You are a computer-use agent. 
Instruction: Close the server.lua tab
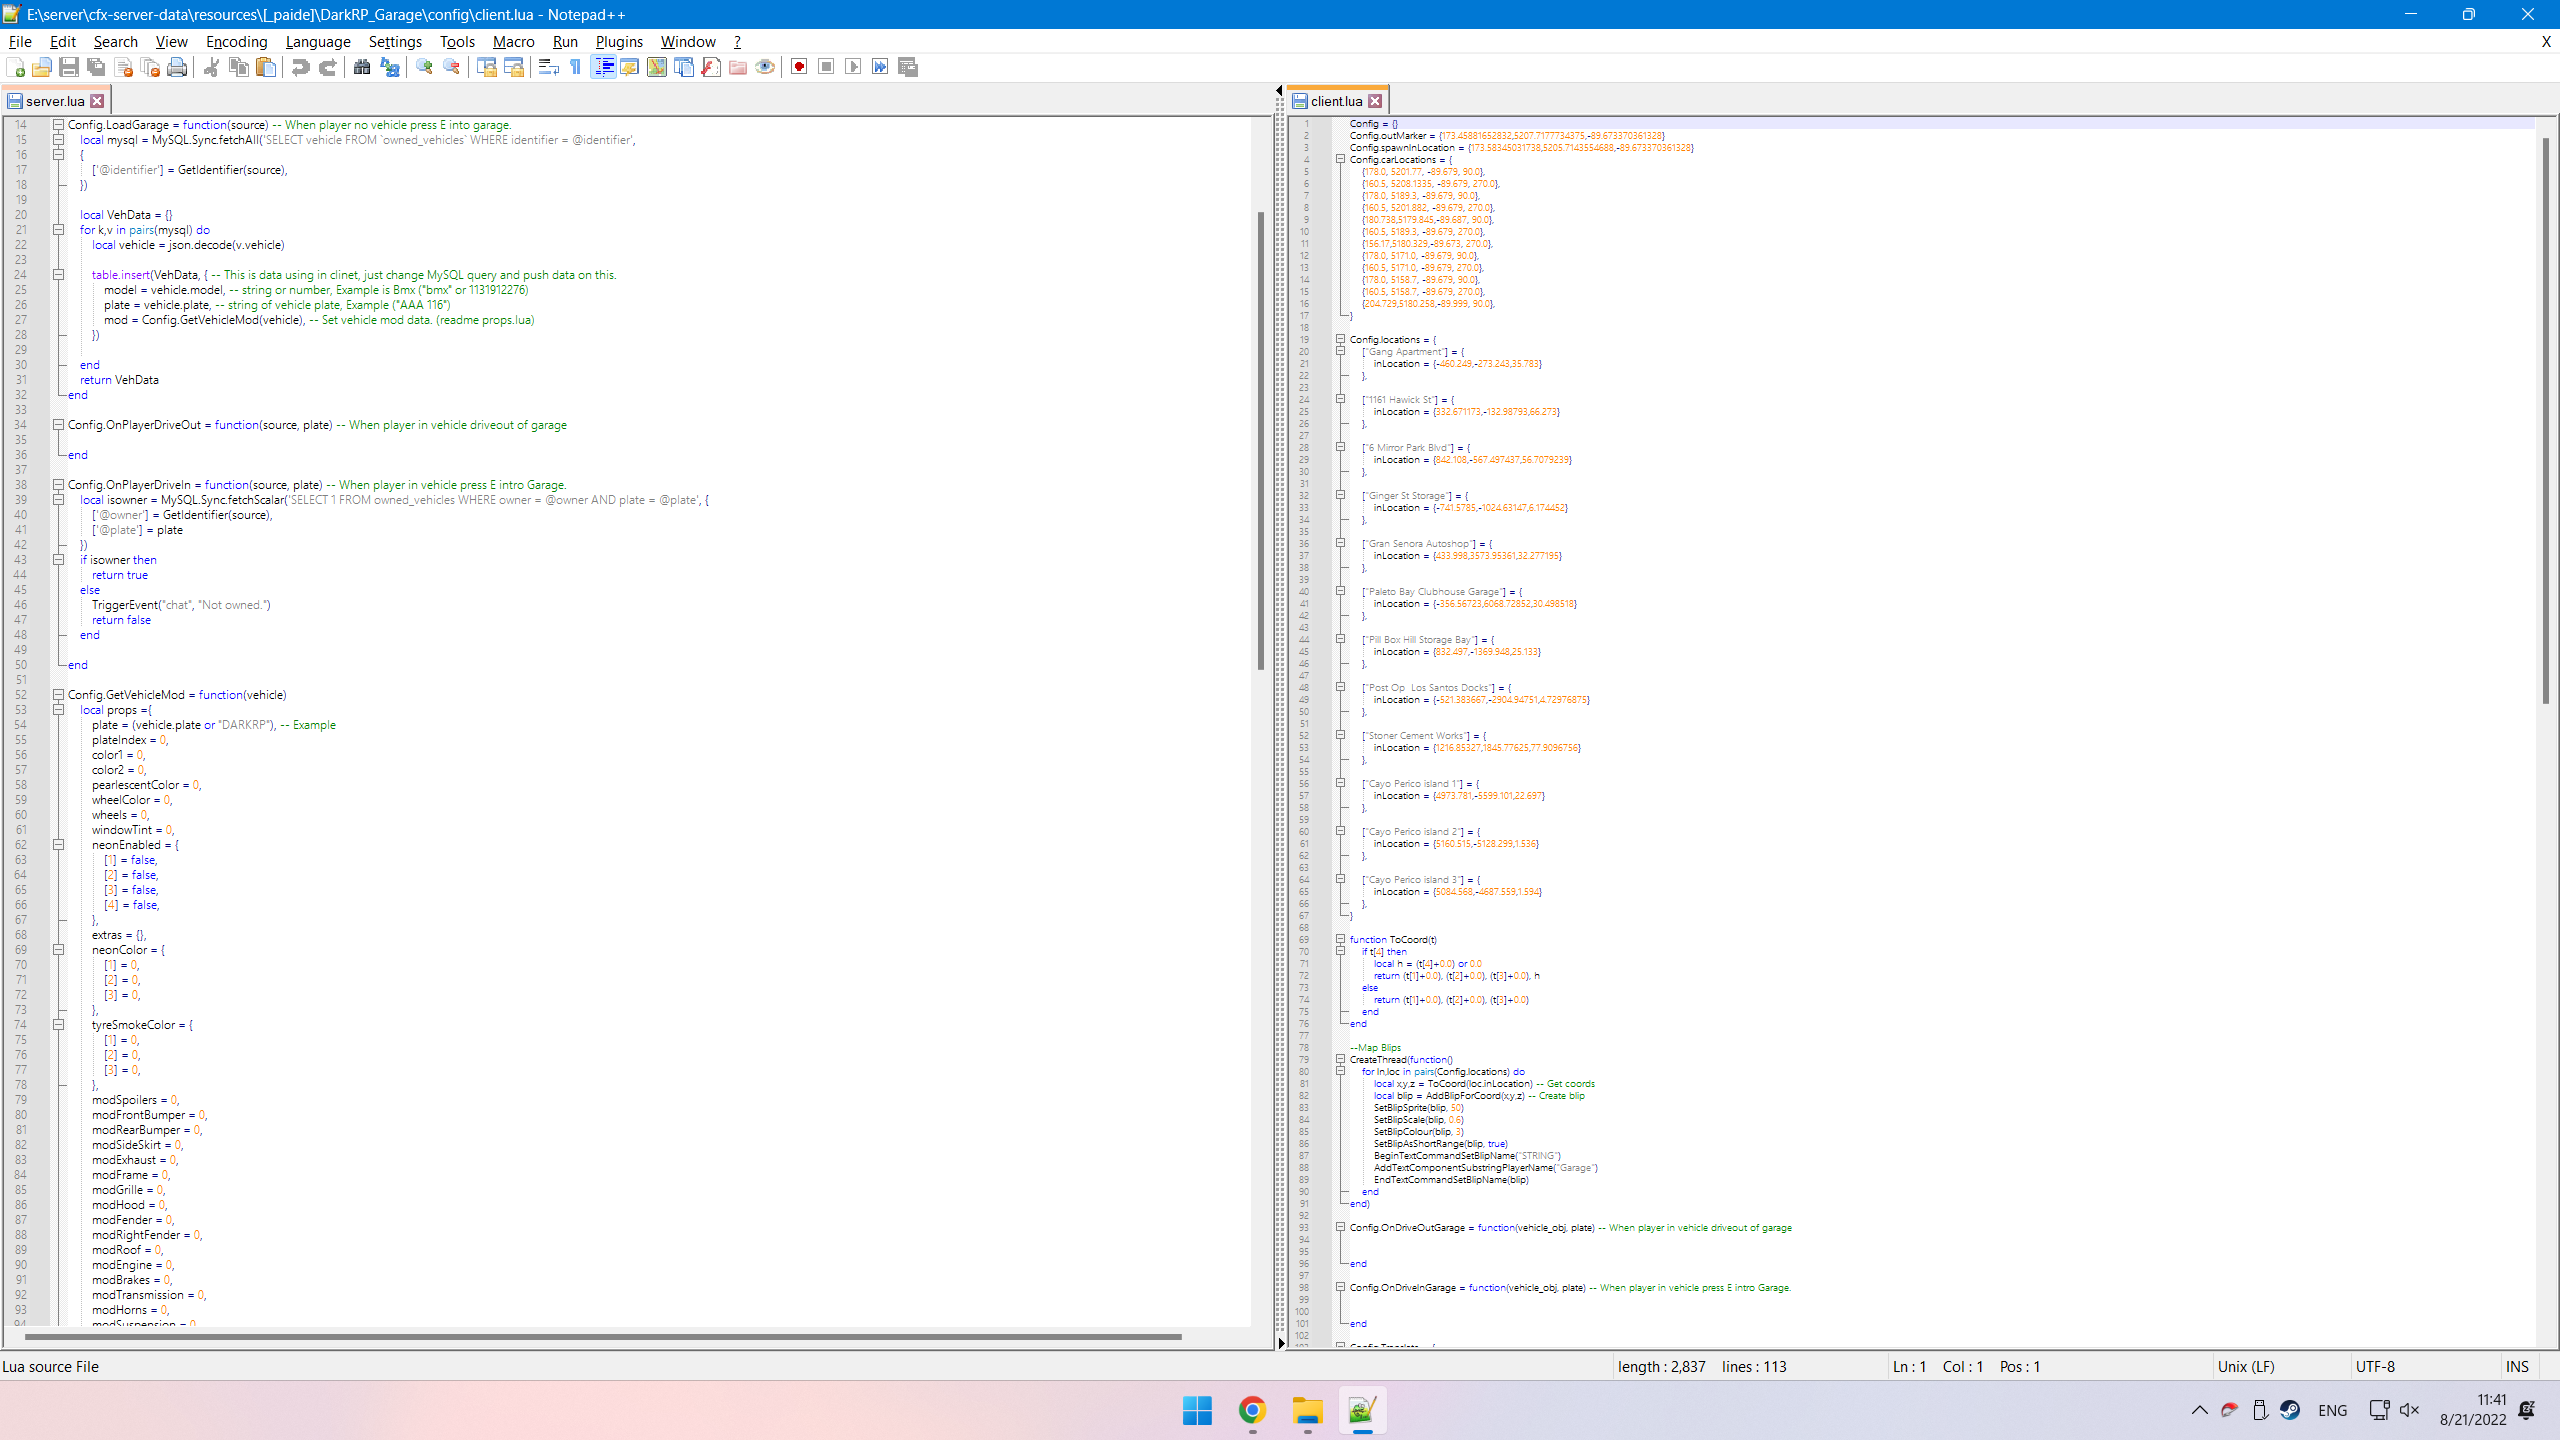(x=97, y=101)
